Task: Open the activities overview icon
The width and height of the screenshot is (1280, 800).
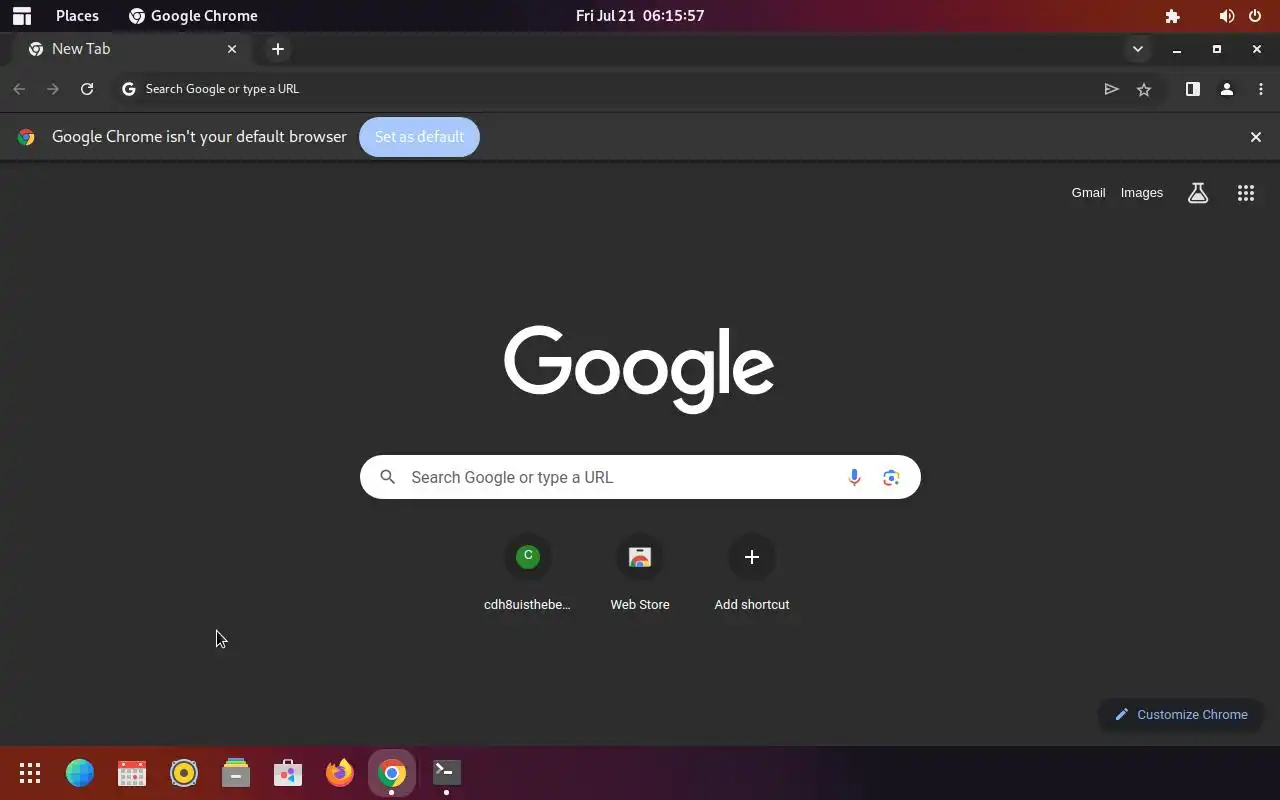Action: click(22, 16)
